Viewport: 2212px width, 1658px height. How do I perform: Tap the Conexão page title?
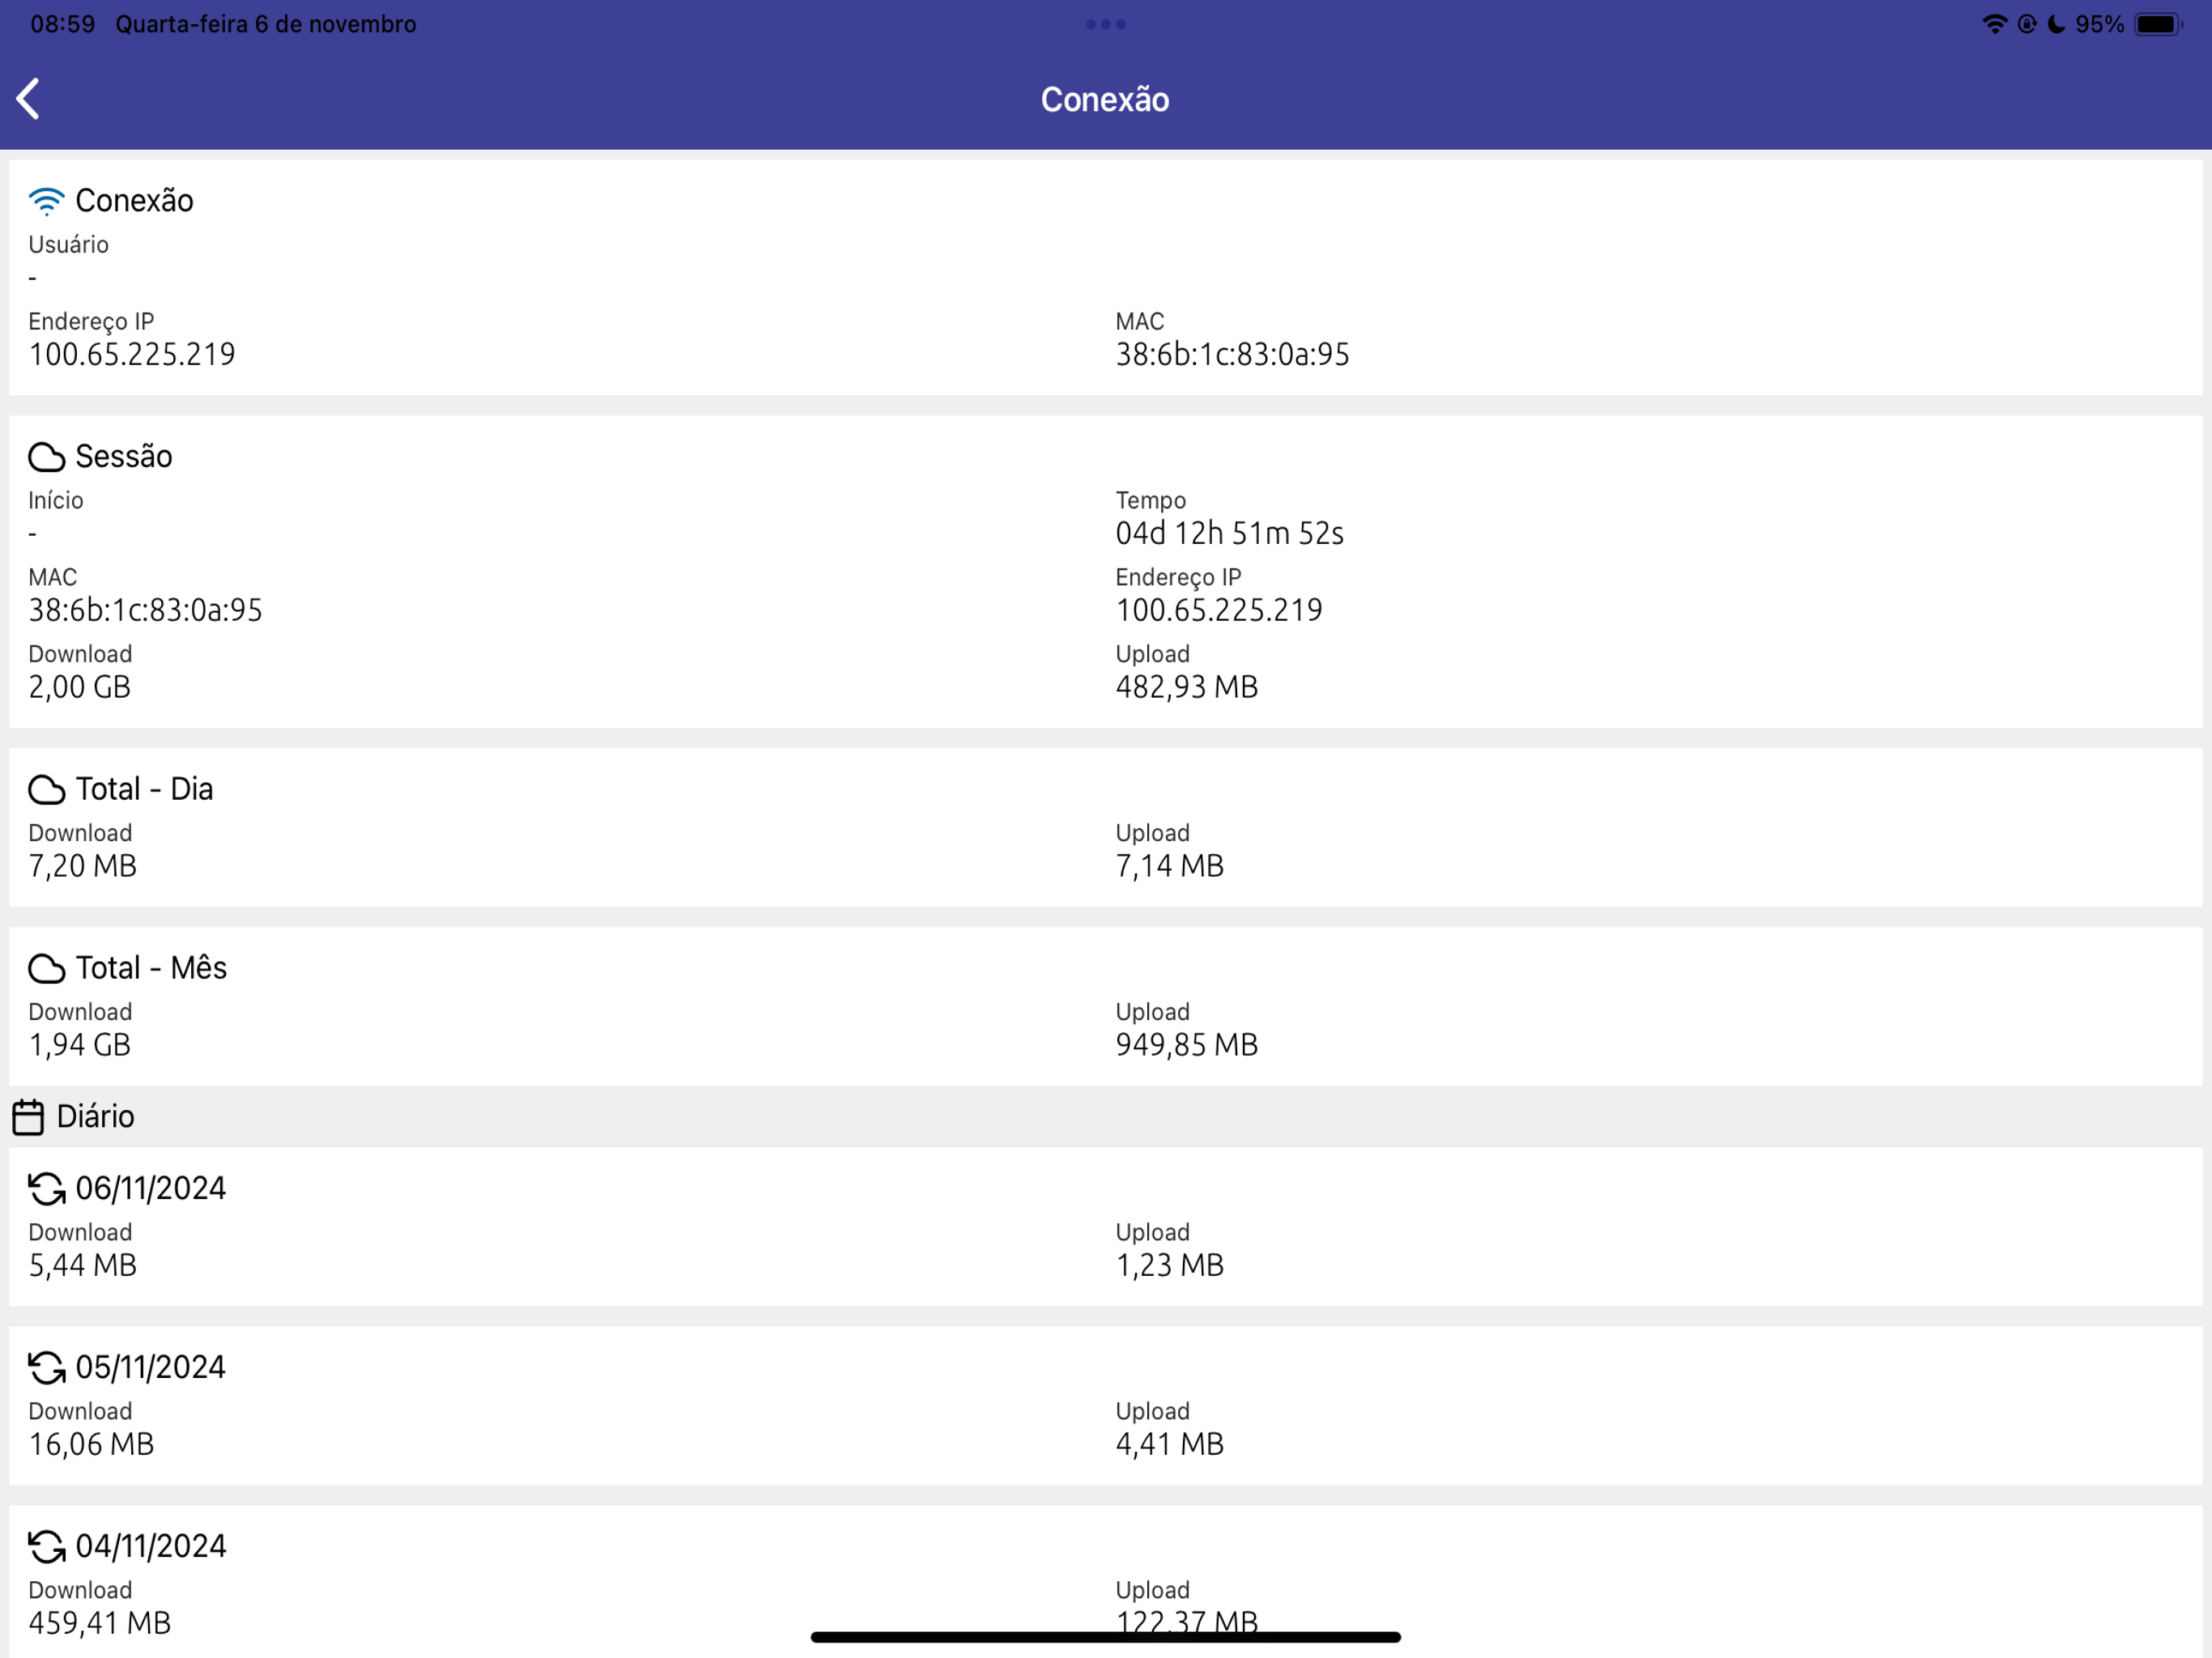pos(1105,99)
